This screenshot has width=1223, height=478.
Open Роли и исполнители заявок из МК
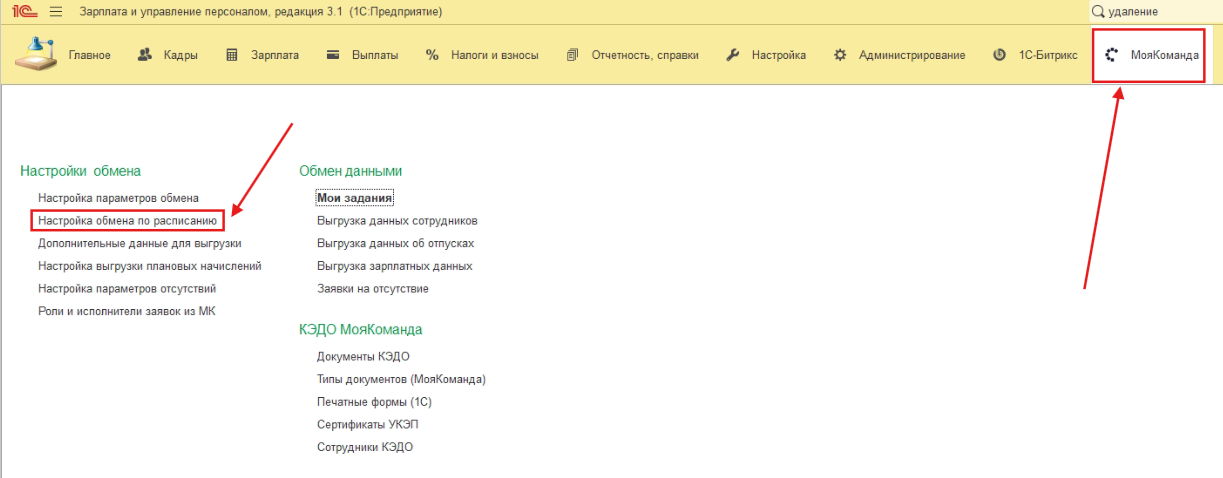pyautogui.click(x=126, y=311)
